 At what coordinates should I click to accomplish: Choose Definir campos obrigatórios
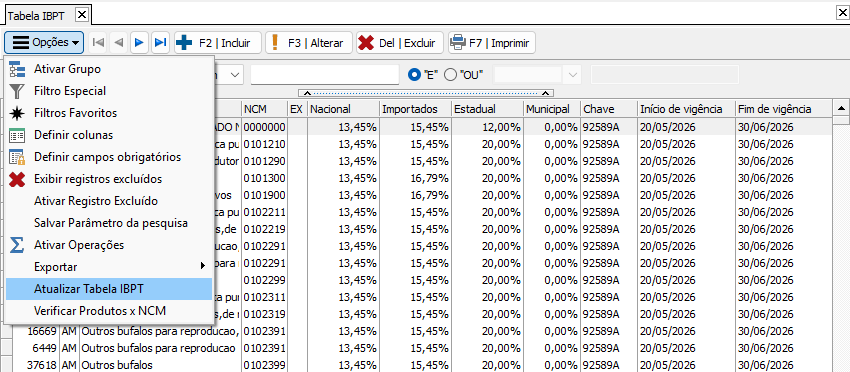109,157
